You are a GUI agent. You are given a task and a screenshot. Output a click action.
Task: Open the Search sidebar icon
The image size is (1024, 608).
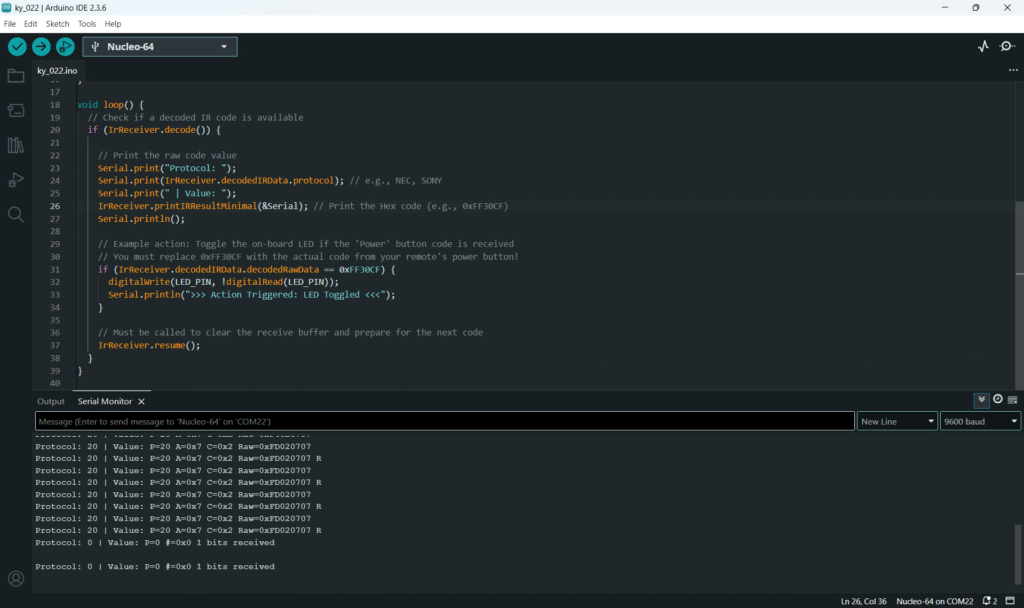click(x=16, y=214)
